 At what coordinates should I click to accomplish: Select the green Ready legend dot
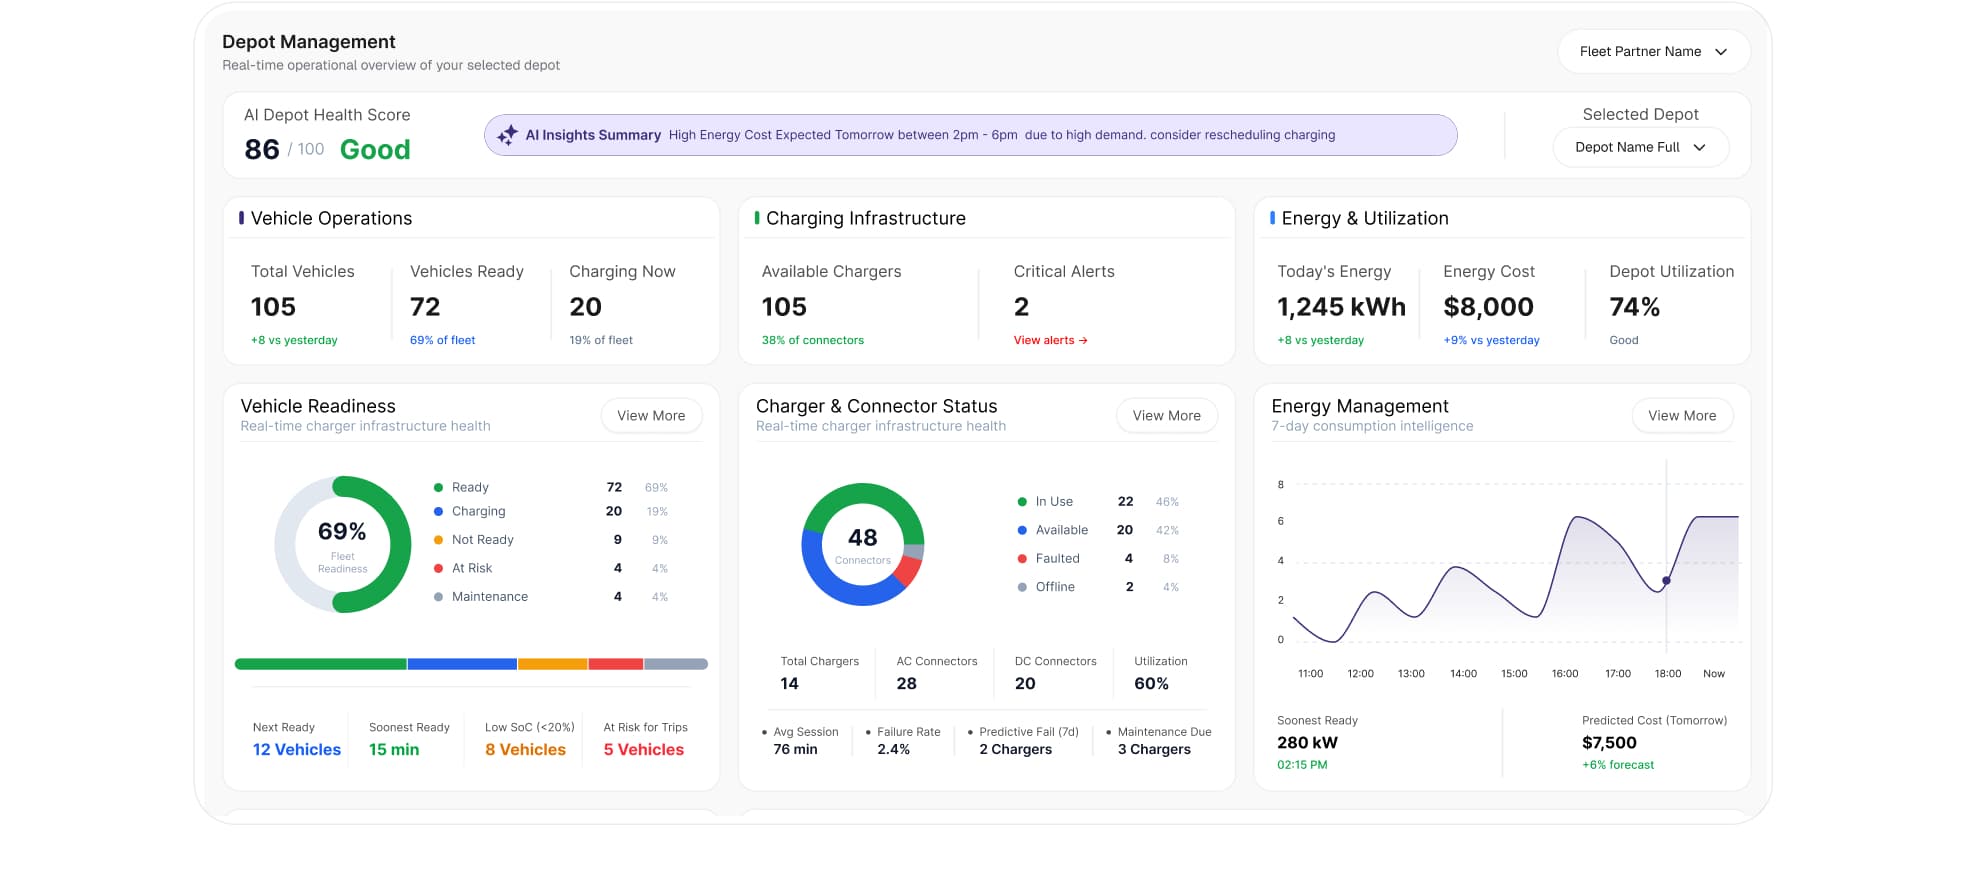(x=438, y=488)
